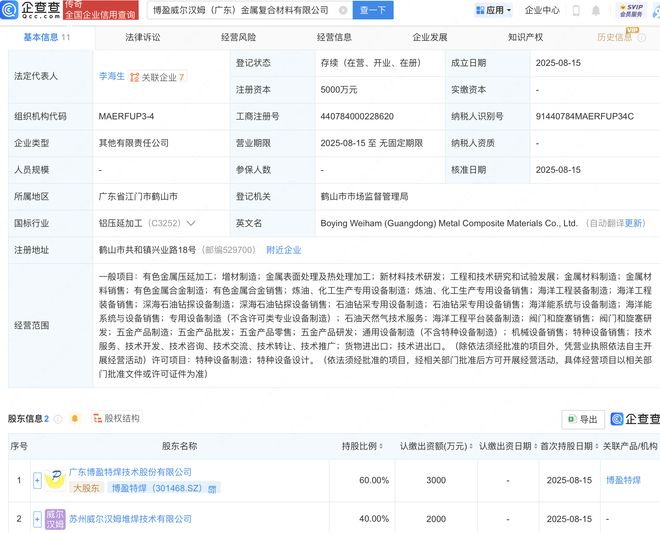Click the 股东信息 info icon
The width and height of the screenshot is (660, 533).
coord(58,419)
